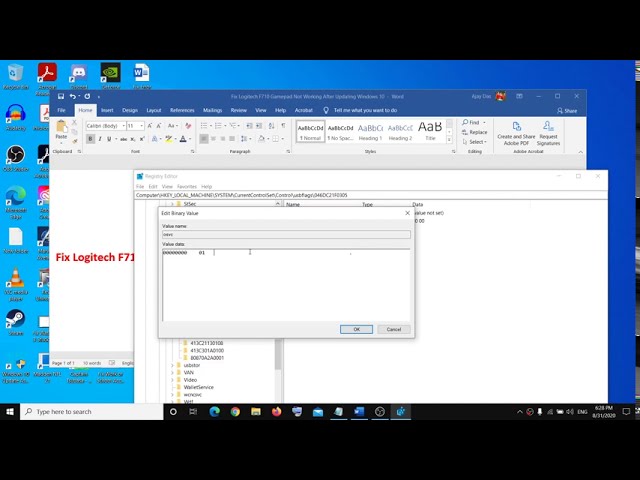This screenshot has height=480, width=640.
Task: Click the Sort icon in Word's Paragraph group
Action: (x=271, y=126)
